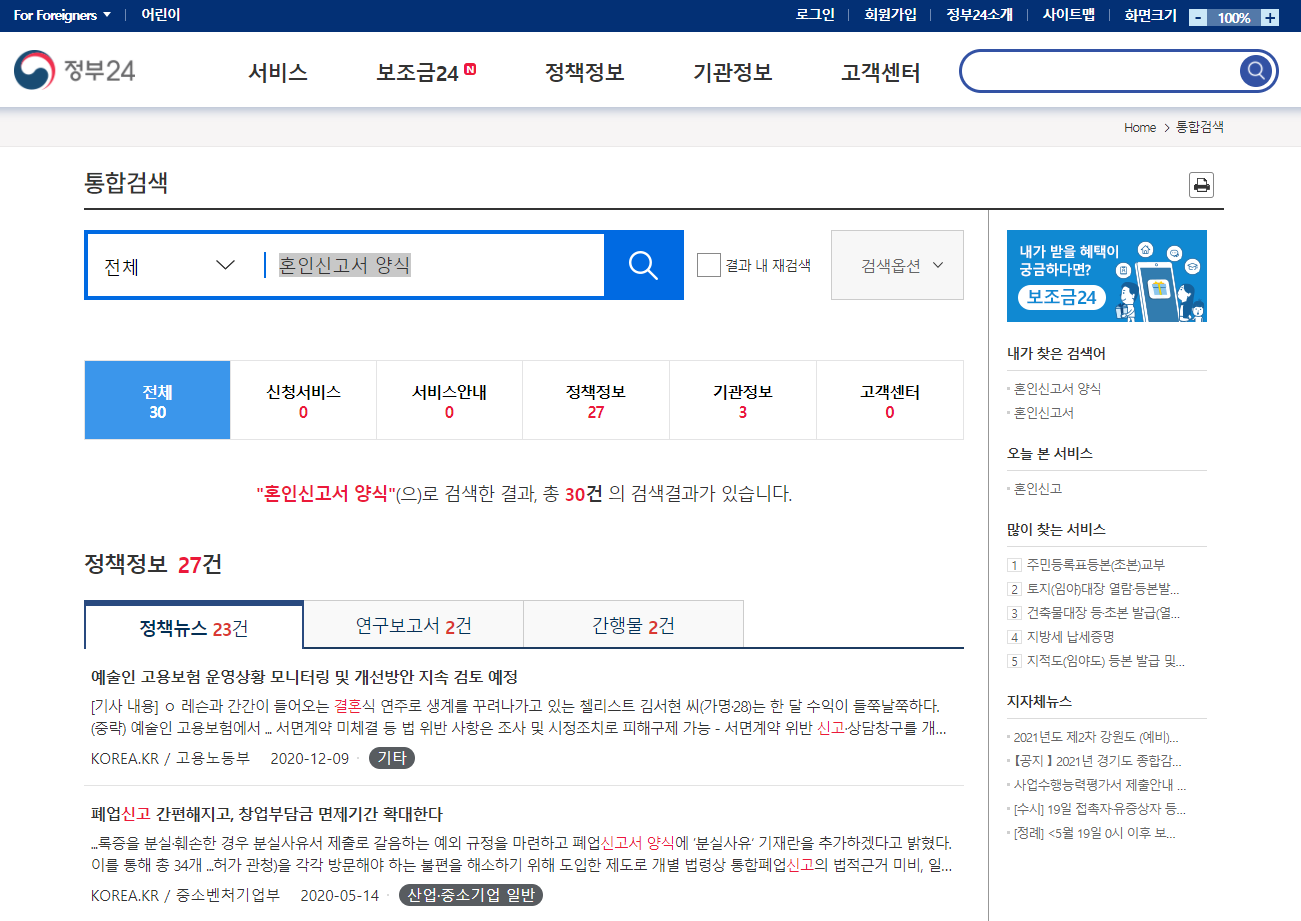
Task: Open news [수시] 19일 접촉자·유증상자
Action: click(1099, 809)
